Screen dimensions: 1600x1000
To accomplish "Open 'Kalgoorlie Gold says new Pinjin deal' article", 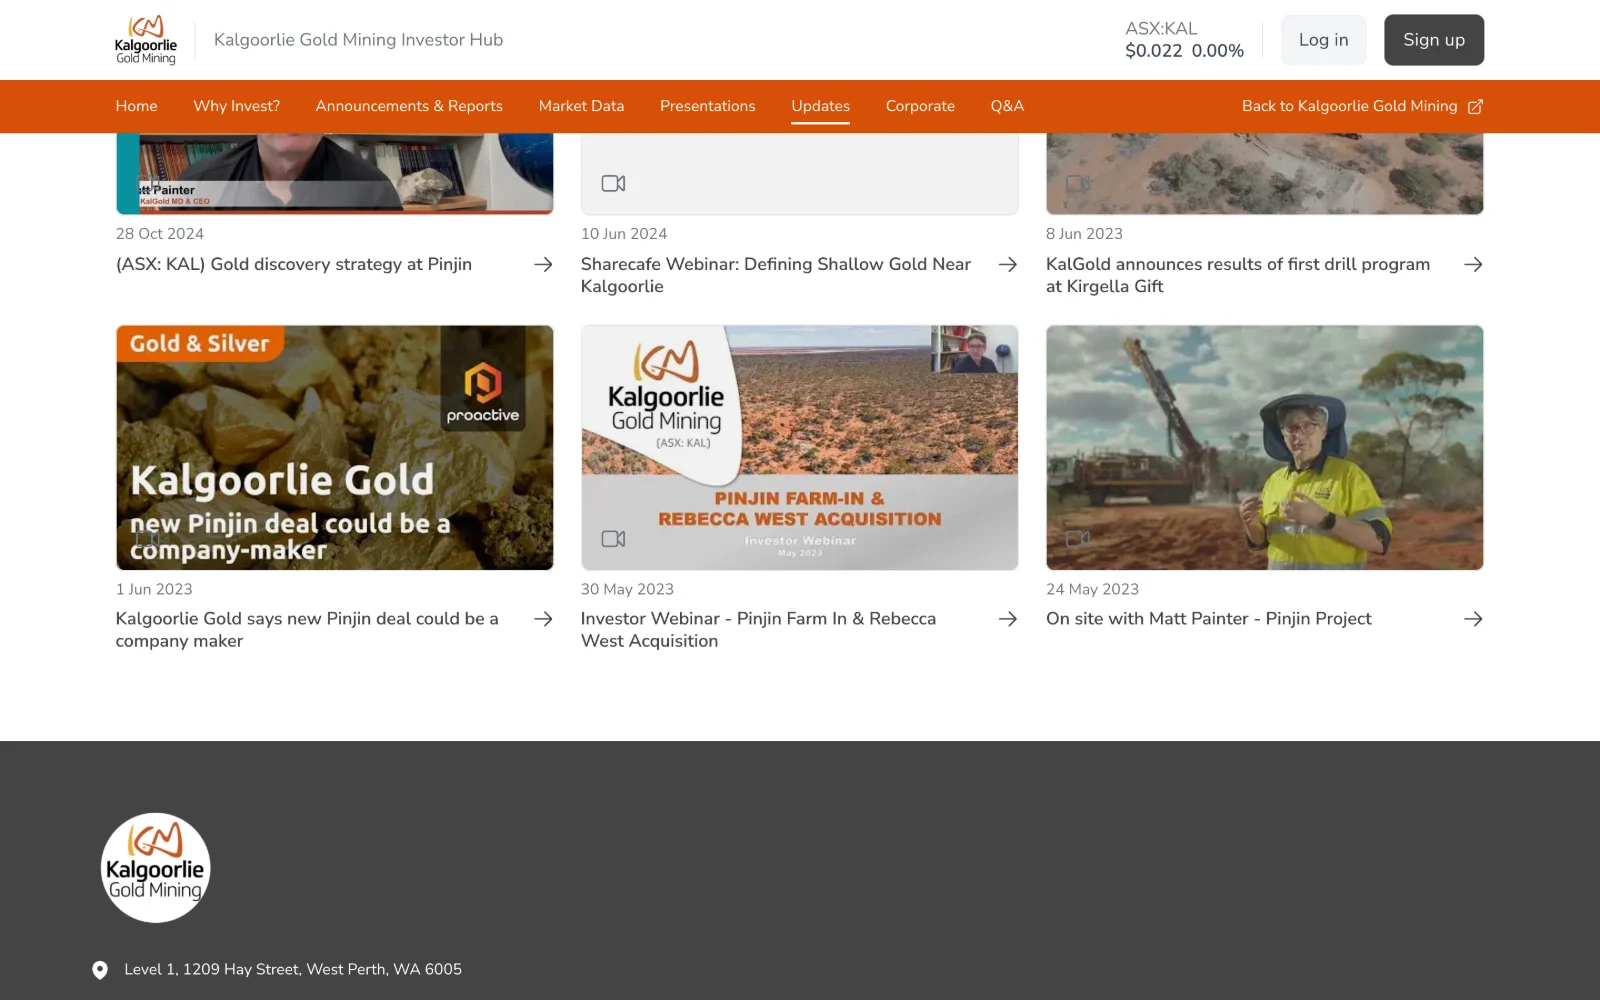I will [307, 630].
